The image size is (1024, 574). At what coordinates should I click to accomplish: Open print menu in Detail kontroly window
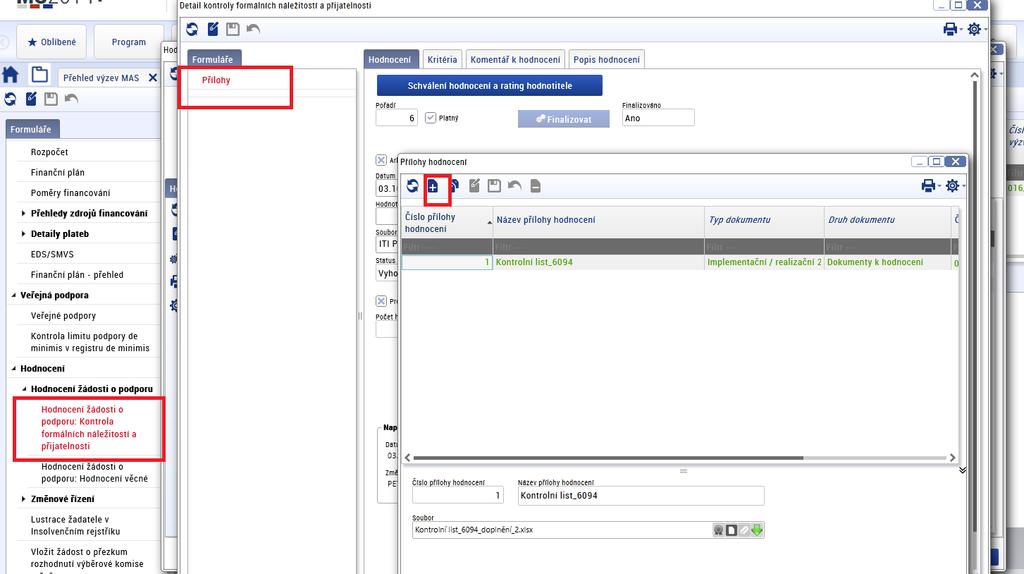(950, 29)
